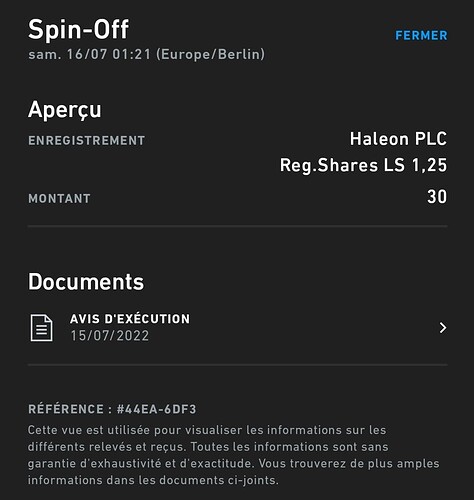Click the Documents section heading
This screenshot has height=500, width=474.
pyautogui.click(x=86, y=282)
